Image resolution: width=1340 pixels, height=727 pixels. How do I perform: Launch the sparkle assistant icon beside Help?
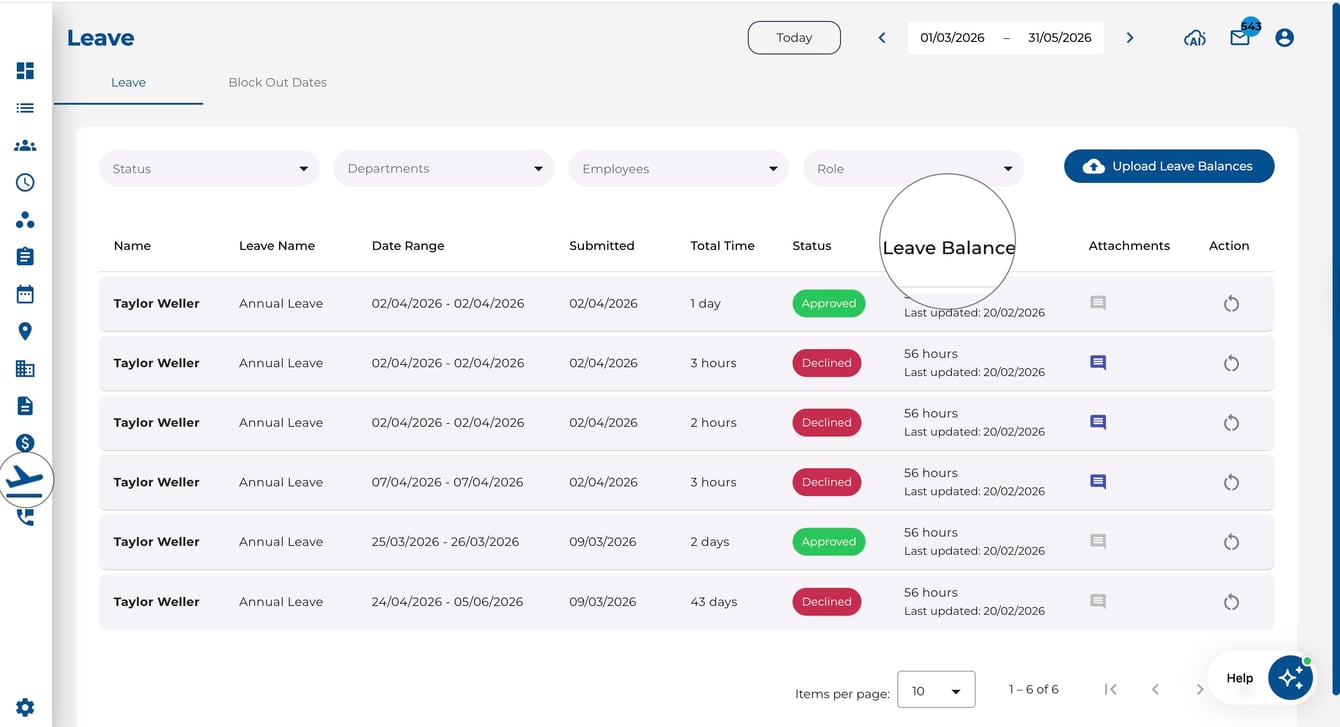point(1290,678)
